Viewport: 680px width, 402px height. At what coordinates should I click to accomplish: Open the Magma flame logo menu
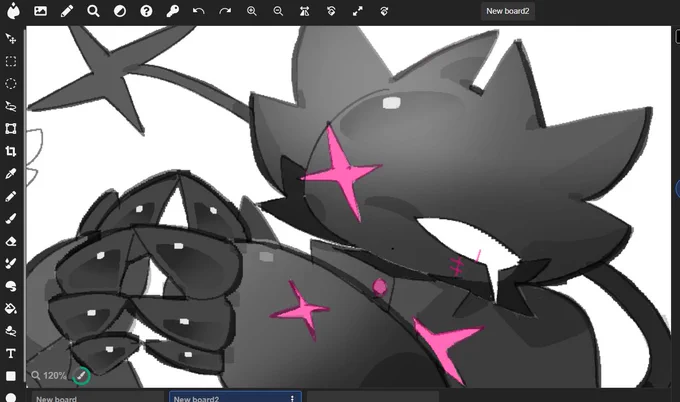[x=14, y=11]
